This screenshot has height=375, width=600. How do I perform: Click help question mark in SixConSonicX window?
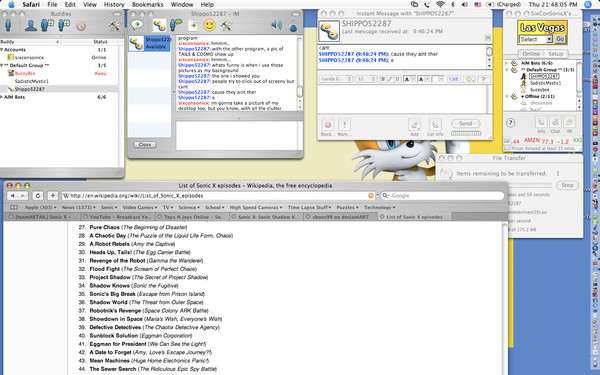[x=510, y=123]
